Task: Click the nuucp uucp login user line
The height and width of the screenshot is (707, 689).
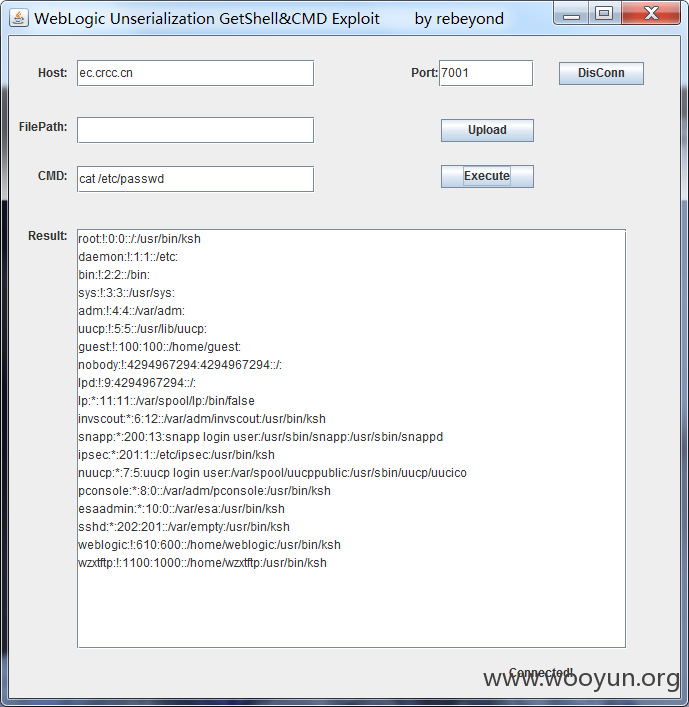Action: coord(272,473)
